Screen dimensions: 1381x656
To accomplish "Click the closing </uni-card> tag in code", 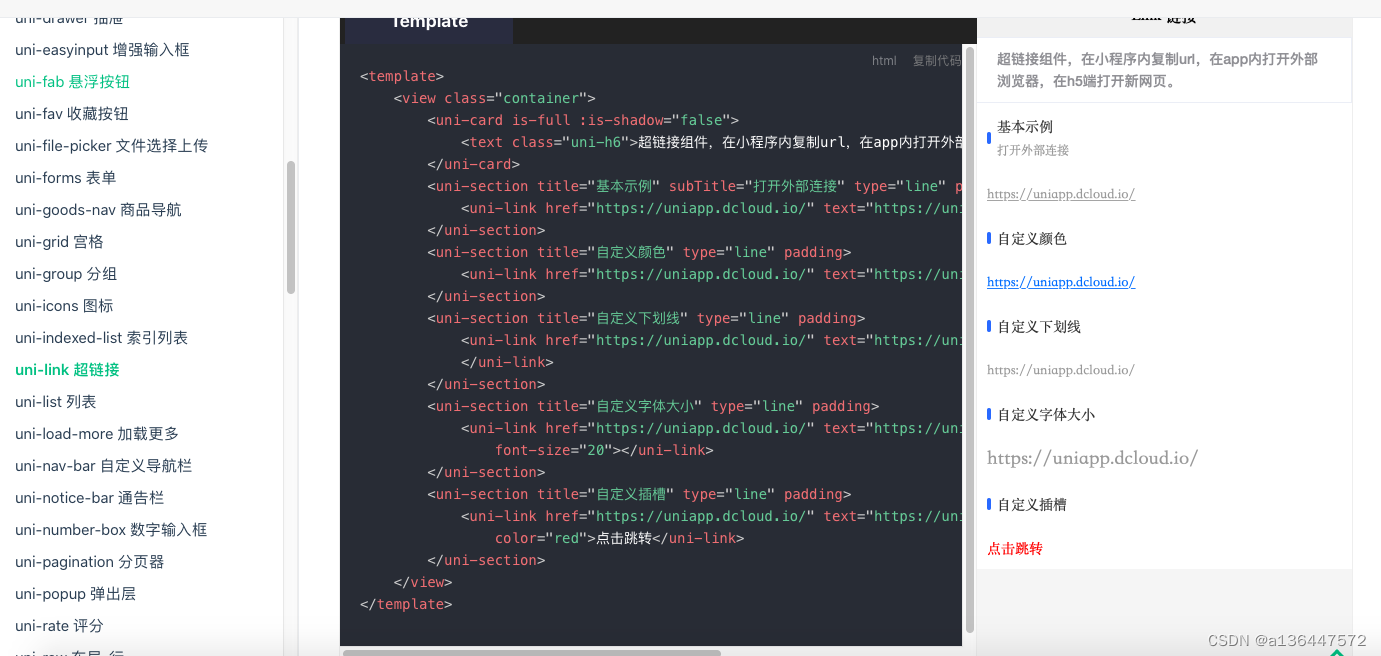I will [x=474, y=164].
